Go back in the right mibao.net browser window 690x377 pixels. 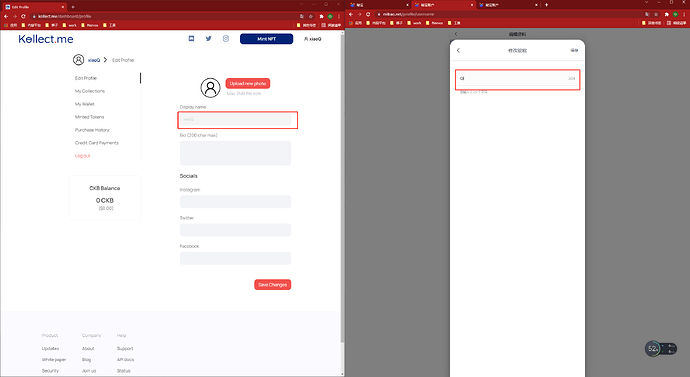(x=351, y=14)
